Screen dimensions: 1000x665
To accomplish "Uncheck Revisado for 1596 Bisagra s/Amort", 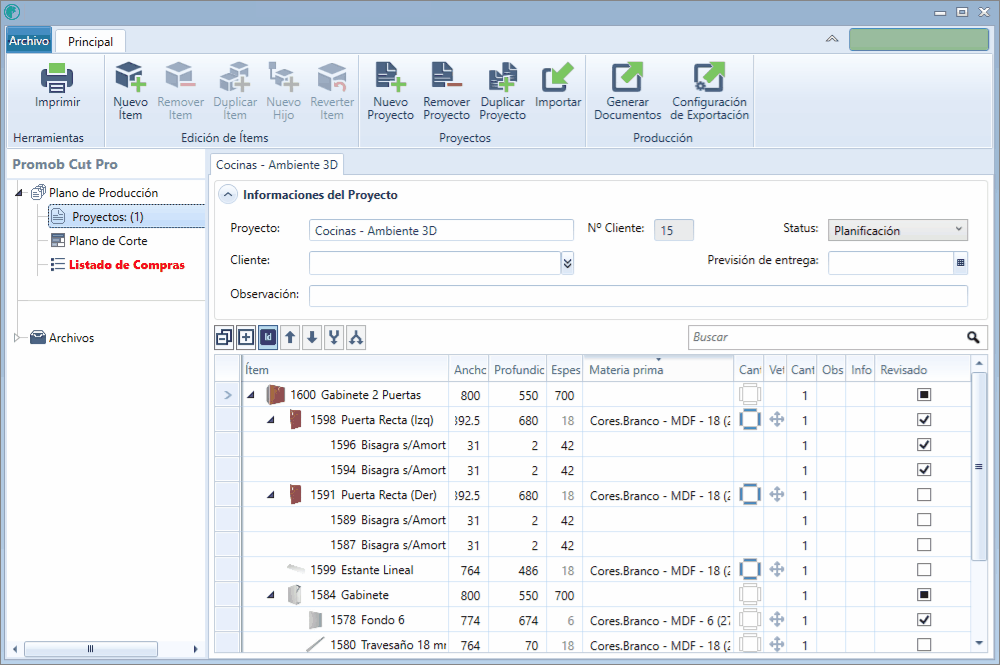I will click(x=923, y=444).
